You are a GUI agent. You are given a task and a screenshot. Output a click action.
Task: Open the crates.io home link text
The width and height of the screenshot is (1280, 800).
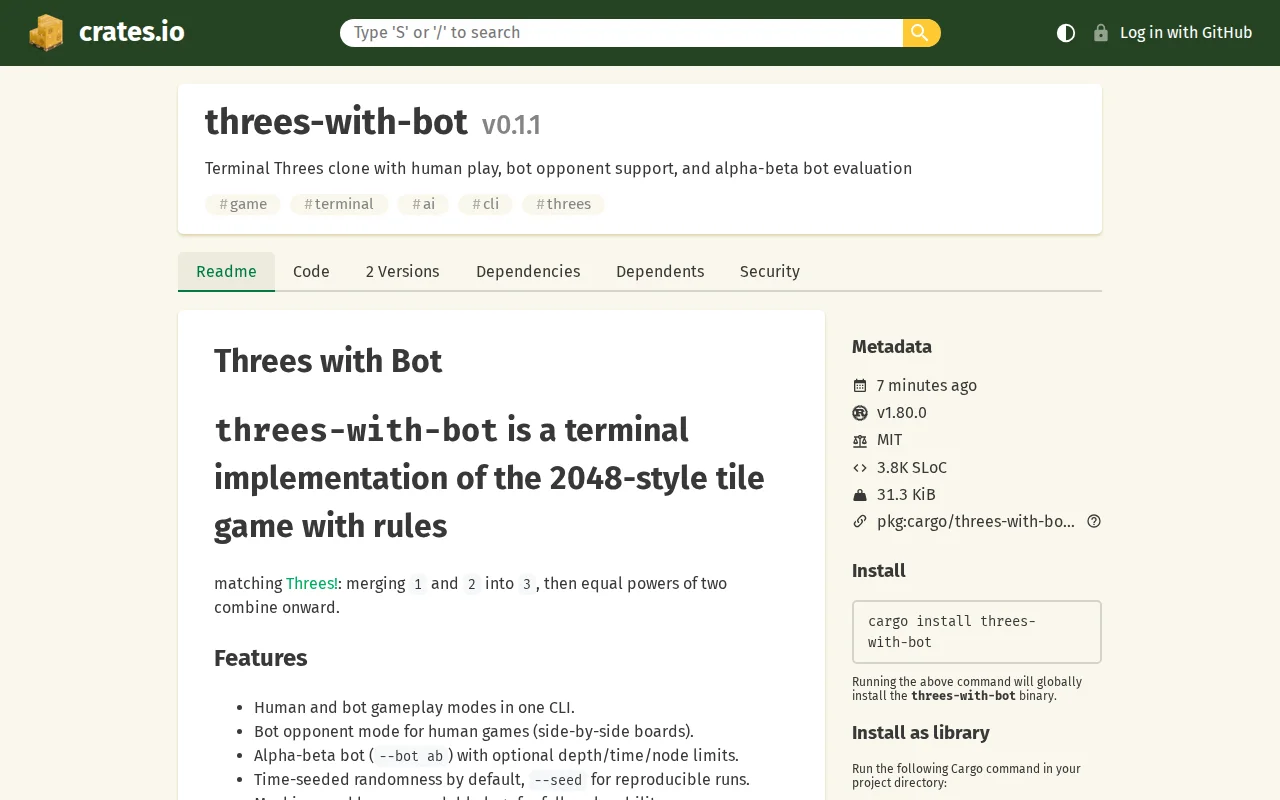point(131,32)
